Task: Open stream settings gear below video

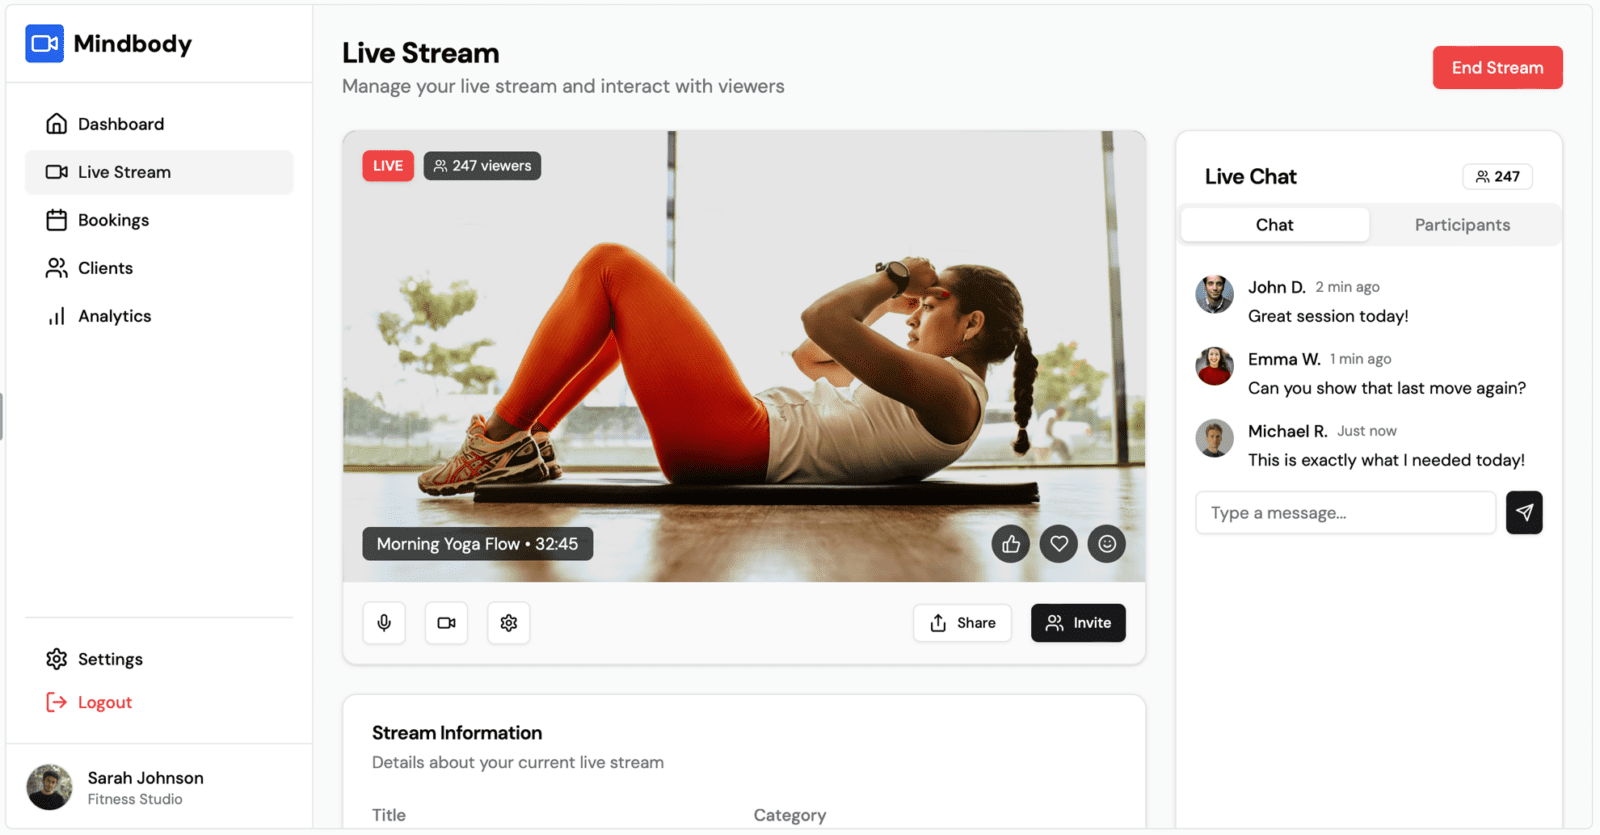Action: pyautogui.click(x=508, y=623)
